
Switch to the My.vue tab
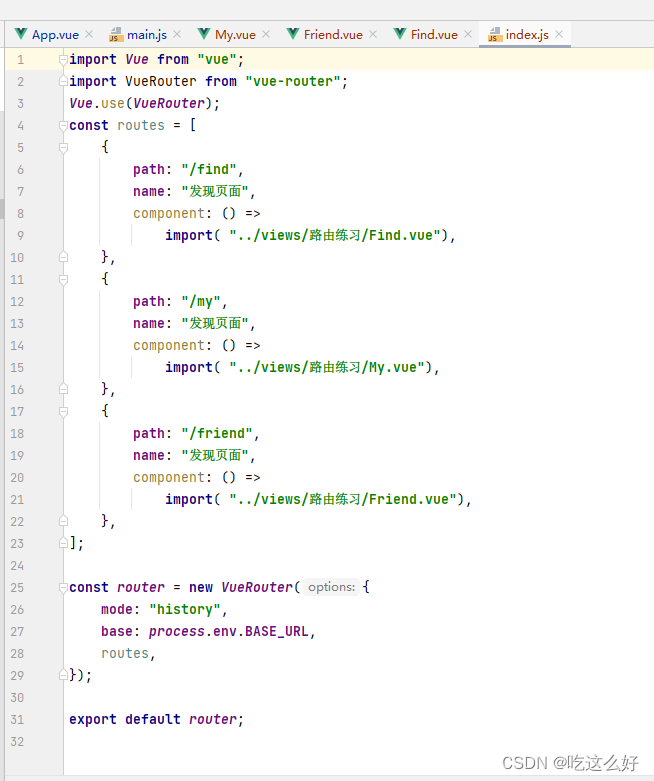tap(235, 34)
